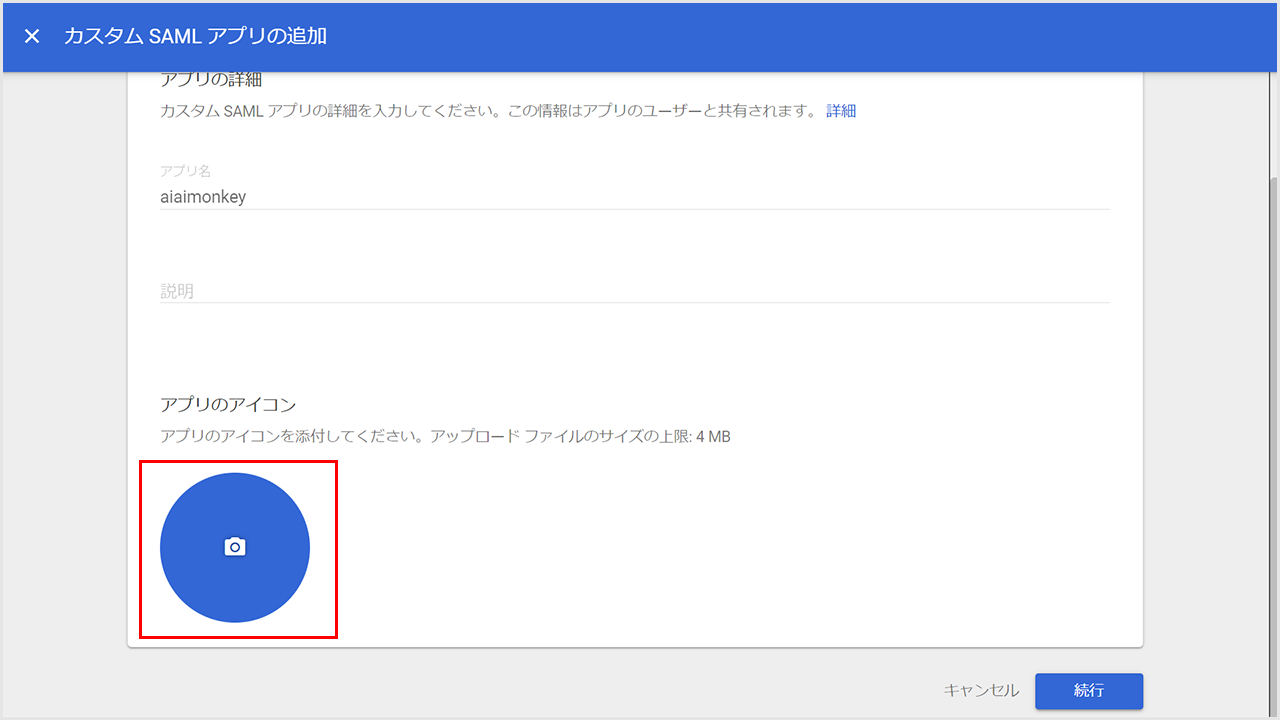This screenshot has width=1280, height=720.
Task: Click the アプリのアイコン section heading
Action: pos(228,404)
